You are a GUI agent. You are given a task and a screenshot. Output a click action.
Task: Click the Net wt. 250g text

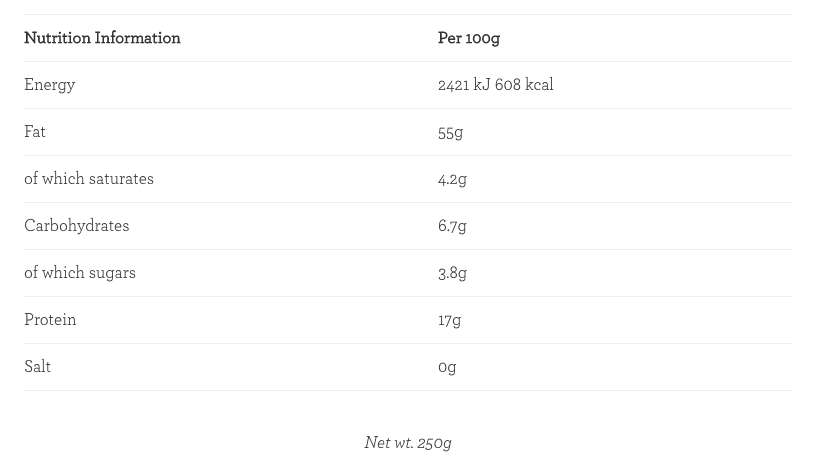(x=408, y=443)
